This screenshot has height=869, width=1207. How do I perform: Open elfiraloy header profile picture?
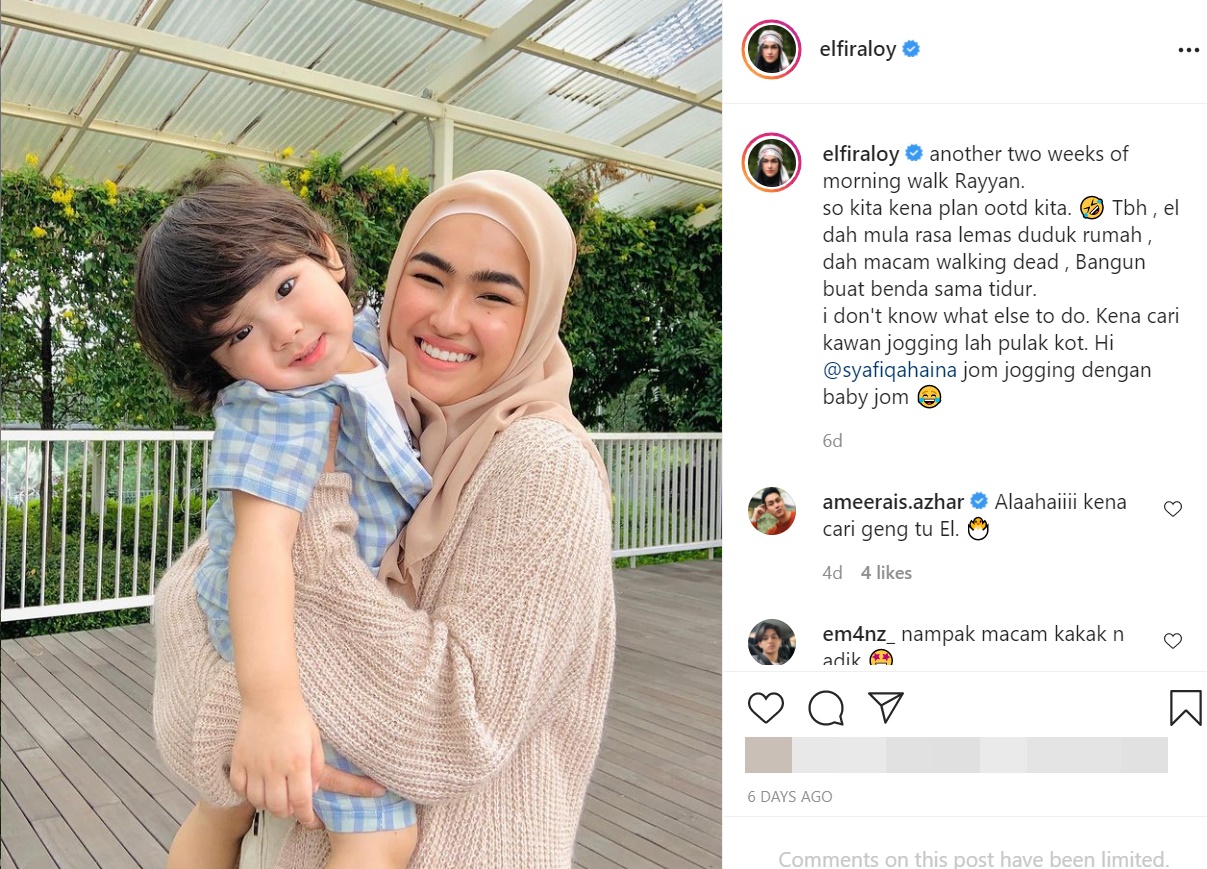[772, 49]
